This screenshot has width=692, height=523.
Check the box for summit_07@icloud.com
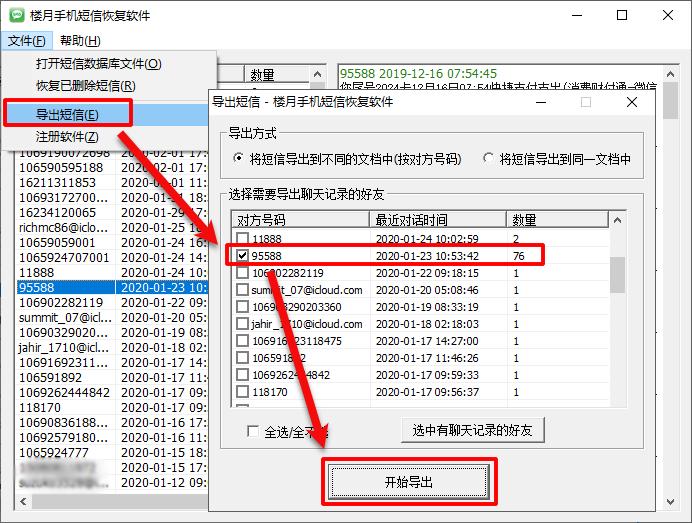tap(242, 290)
